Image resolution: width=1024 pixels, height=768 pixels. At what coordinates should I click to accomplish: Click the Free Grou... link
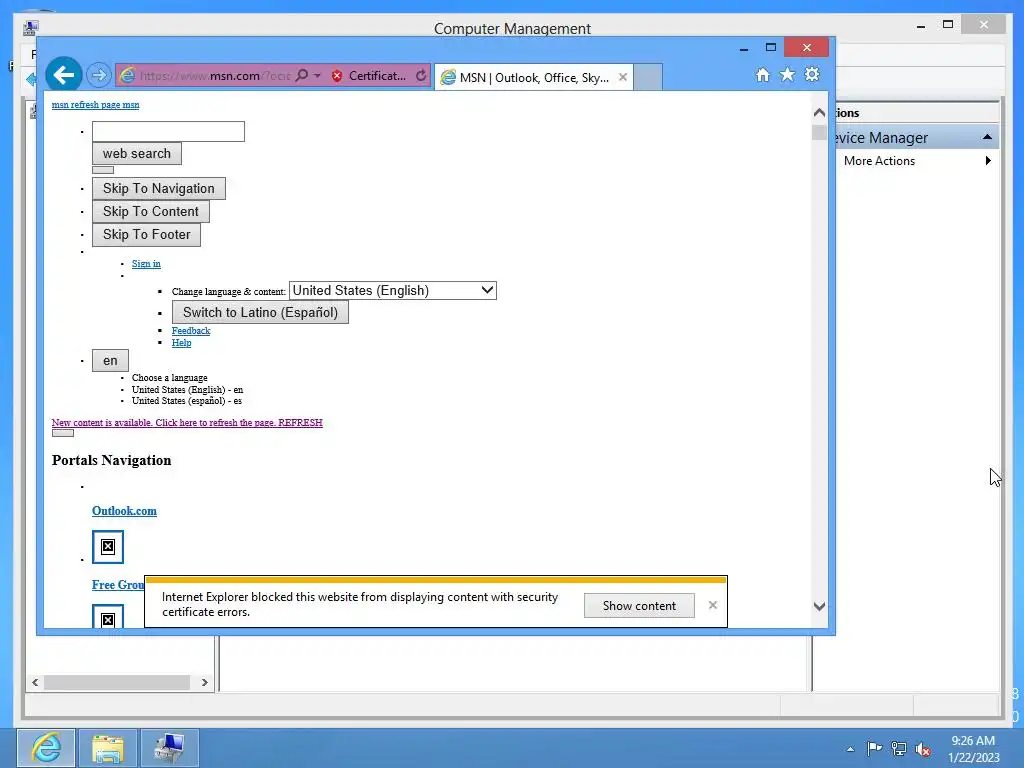pyautogui.click(x=118, y=585)
